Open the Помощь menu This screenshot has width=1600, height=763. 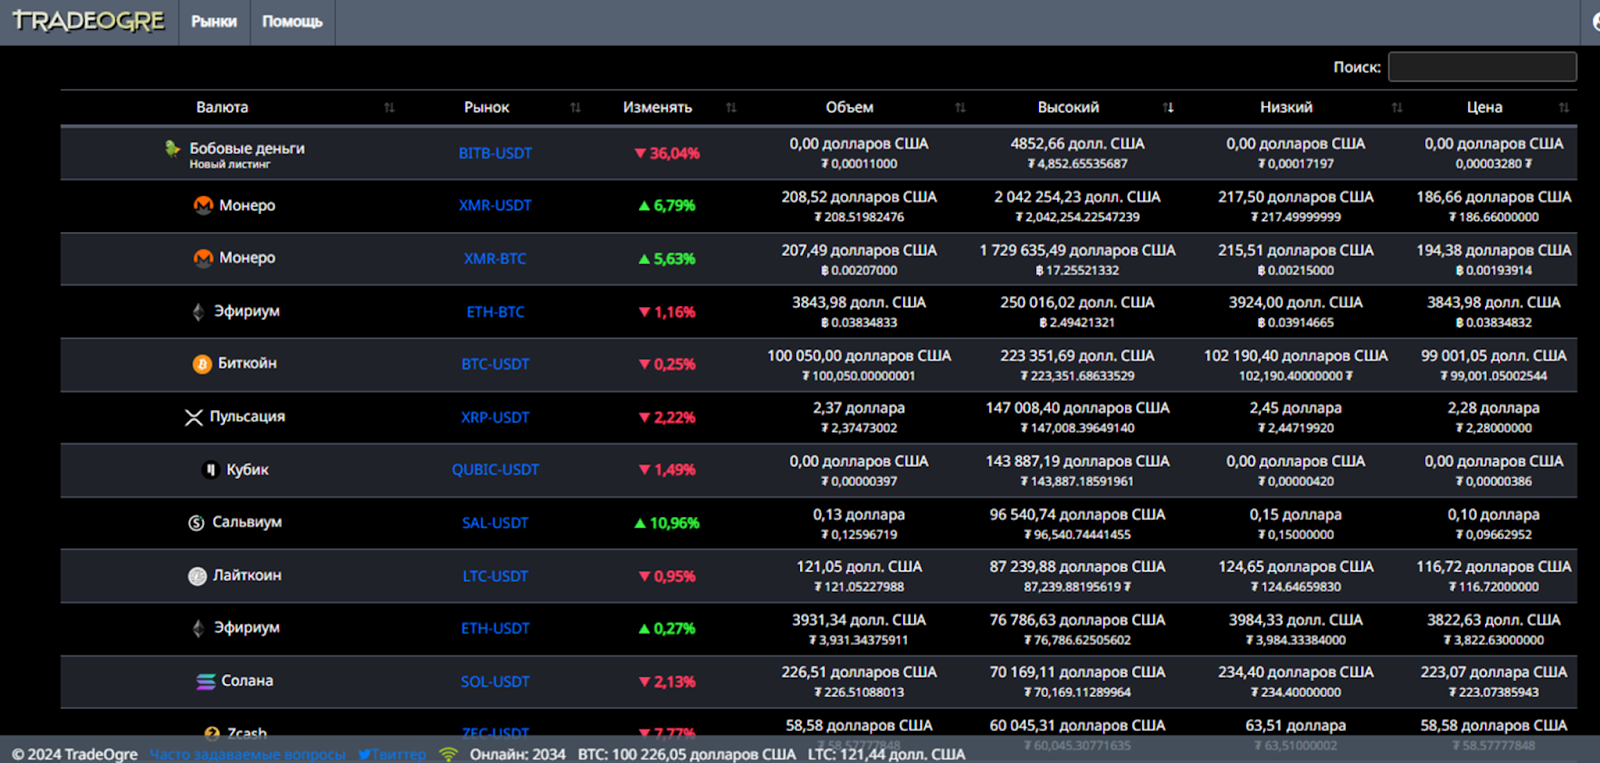tap(292, 22)
